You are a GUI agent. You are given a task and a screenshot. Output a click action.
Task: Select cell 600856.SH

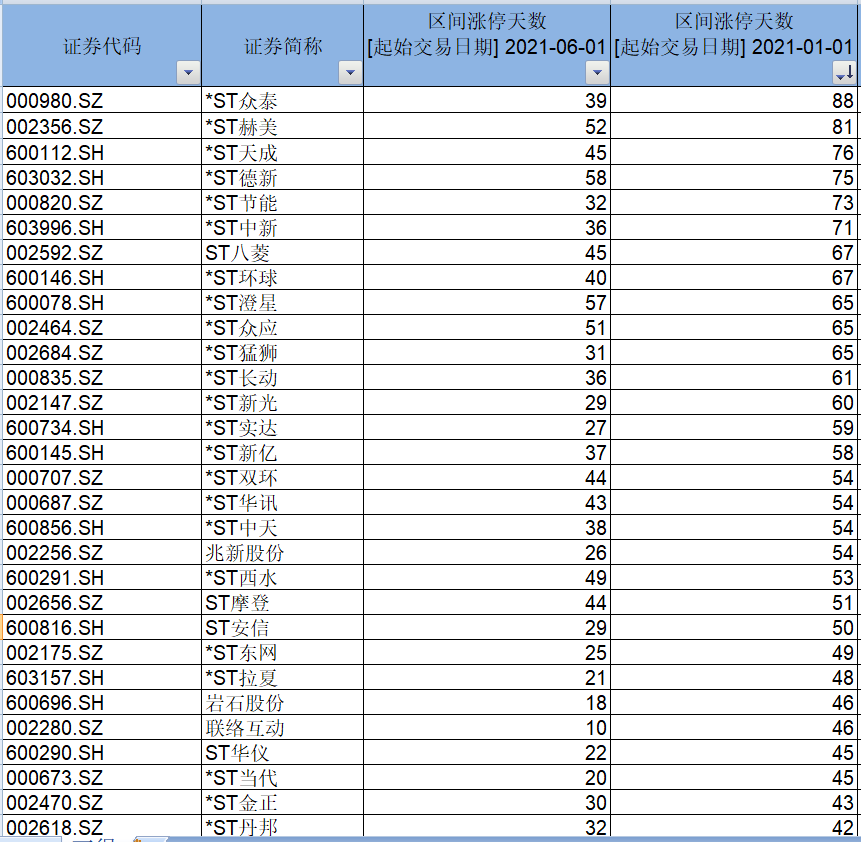coord(102,527)
